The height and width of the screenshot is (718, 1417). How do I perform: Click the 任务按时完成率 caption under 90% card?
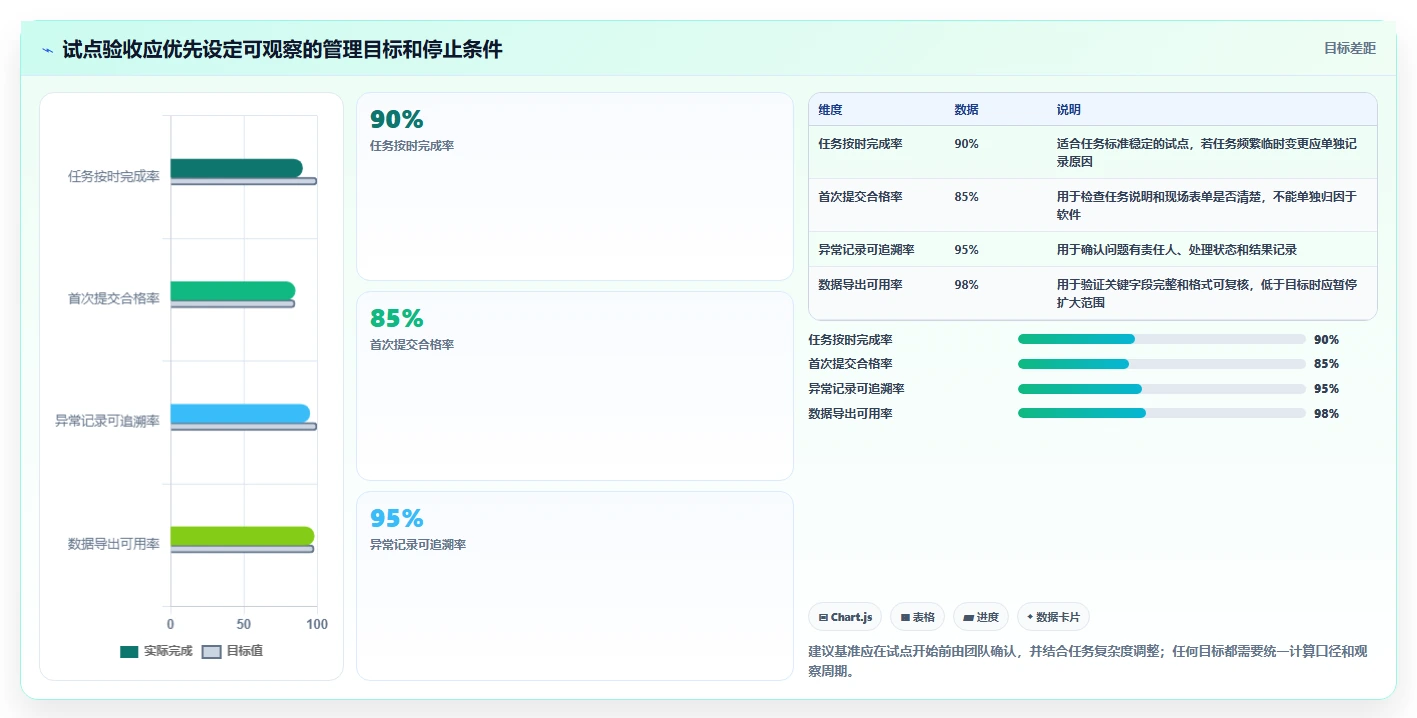tap(412, 146)
